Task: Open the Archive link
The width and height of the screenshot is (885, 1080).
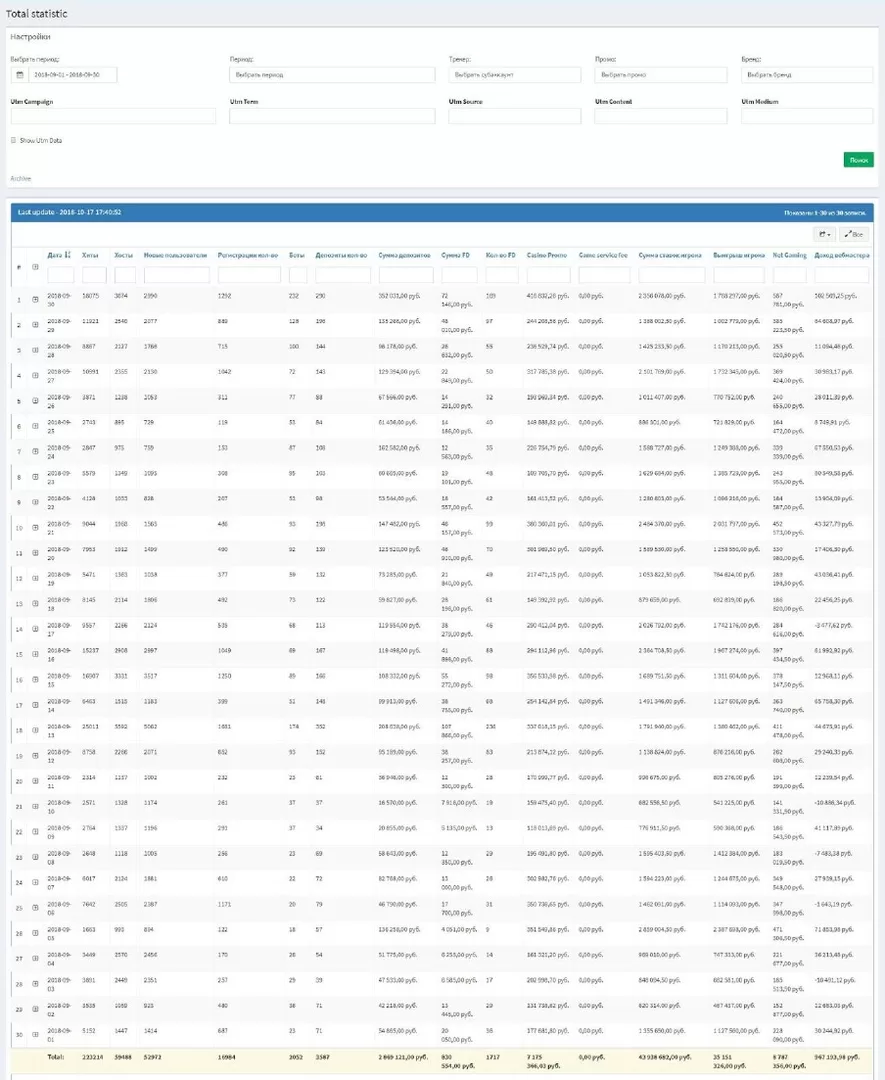Action: (x=21, y=179)
